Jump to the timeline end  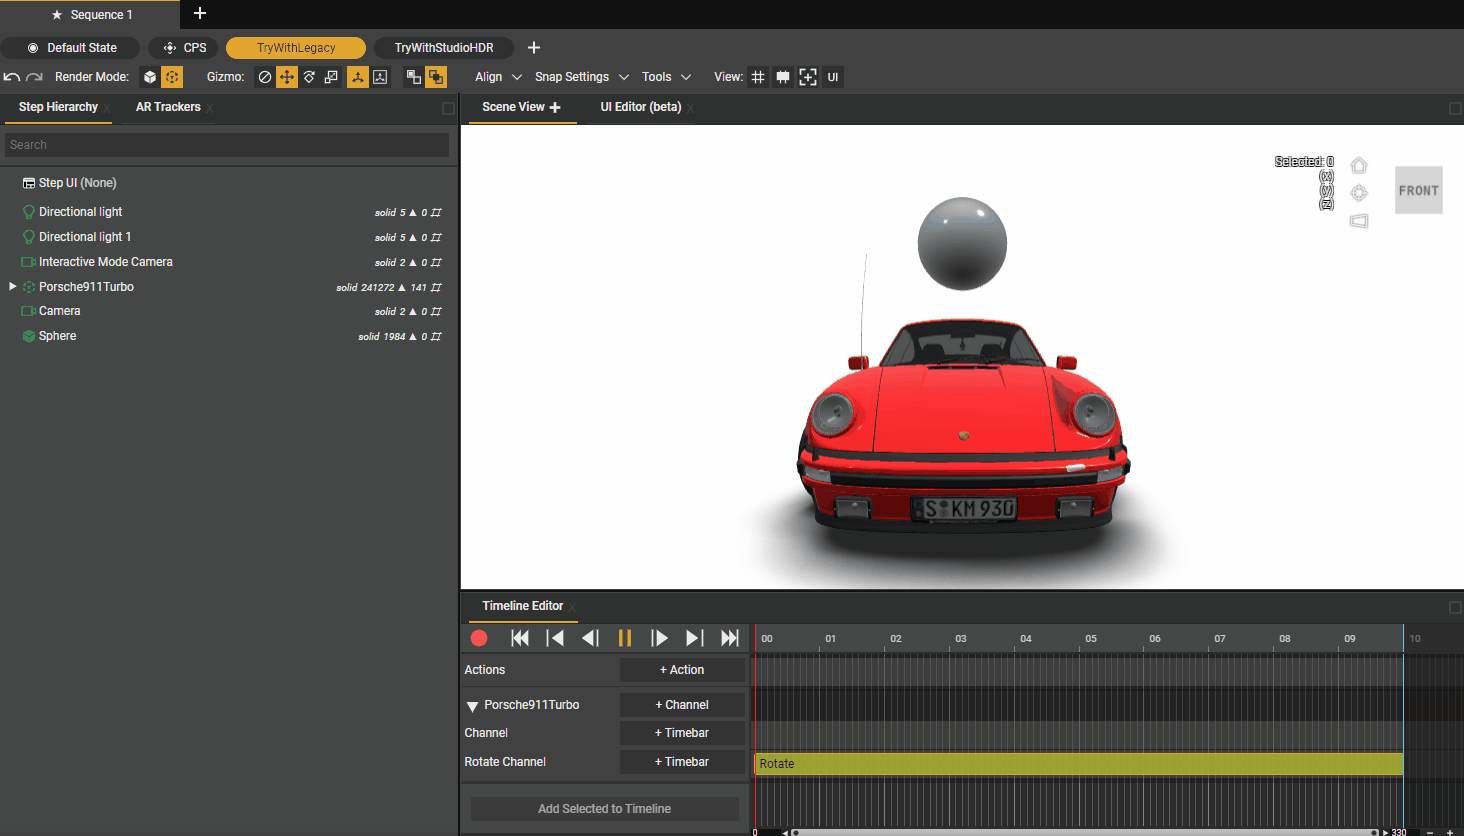click(x=730, y=638)
